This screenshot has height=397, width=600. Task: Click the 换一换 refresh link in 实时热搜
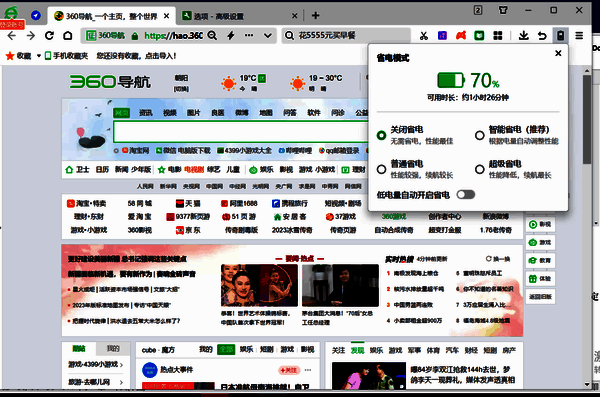point(498,259)
